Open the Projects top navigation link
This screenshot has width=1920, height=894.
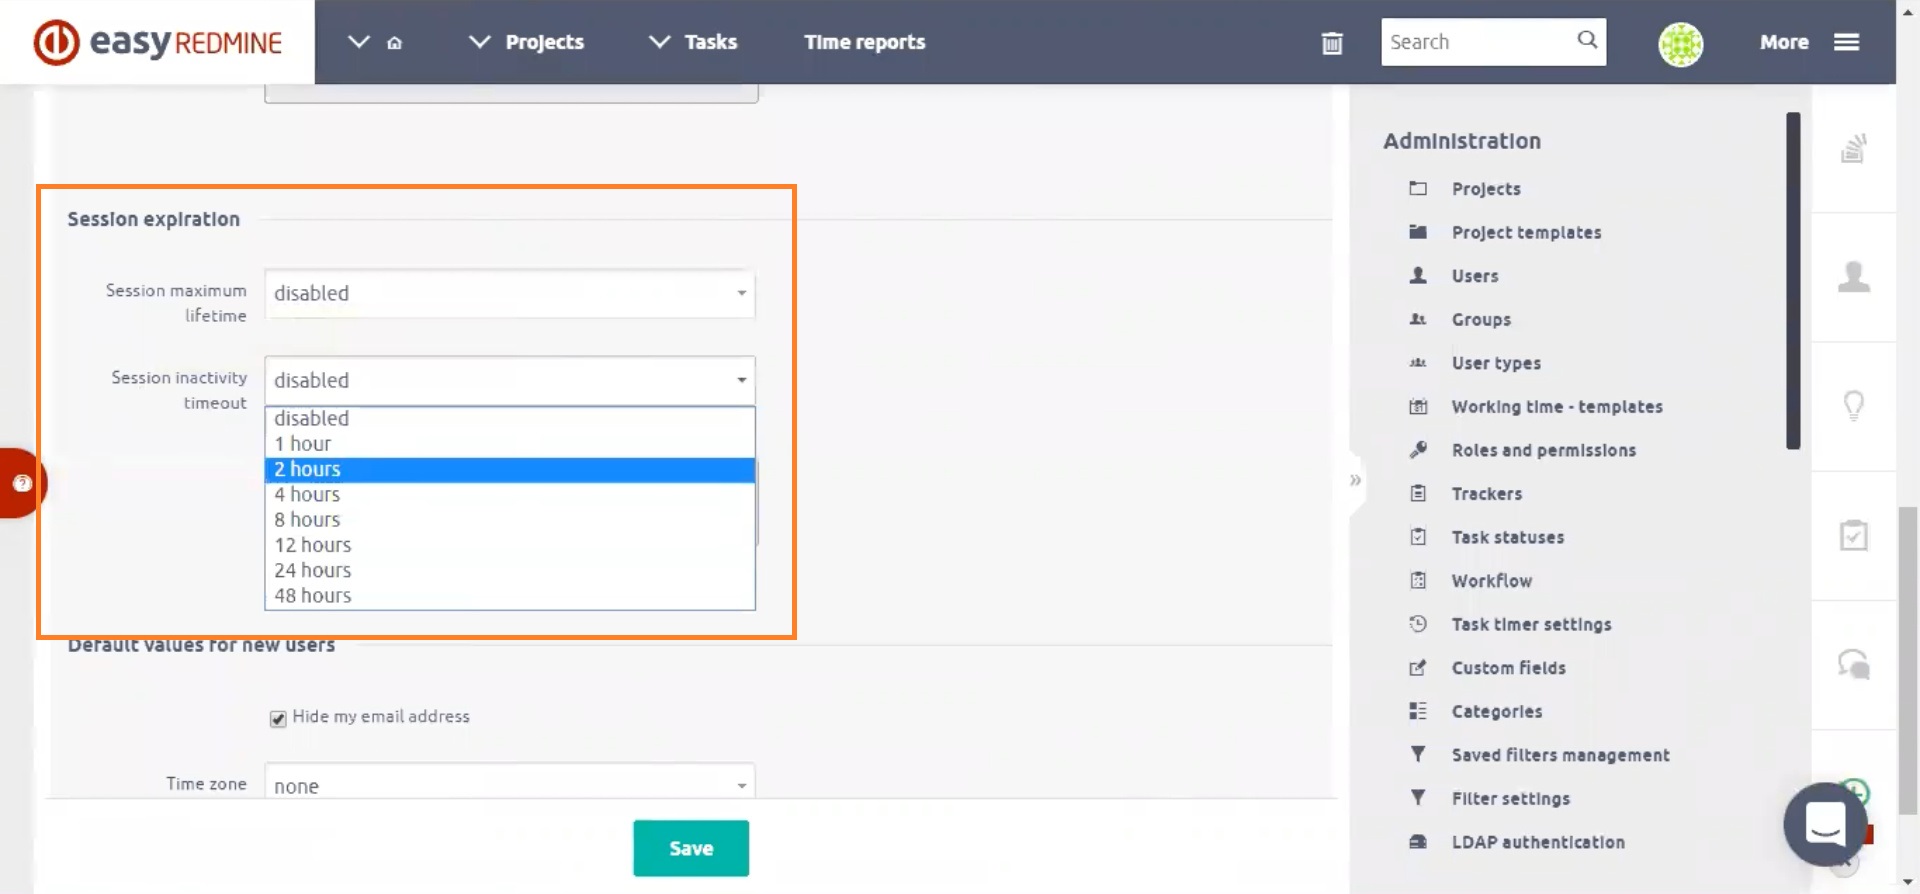545,42
